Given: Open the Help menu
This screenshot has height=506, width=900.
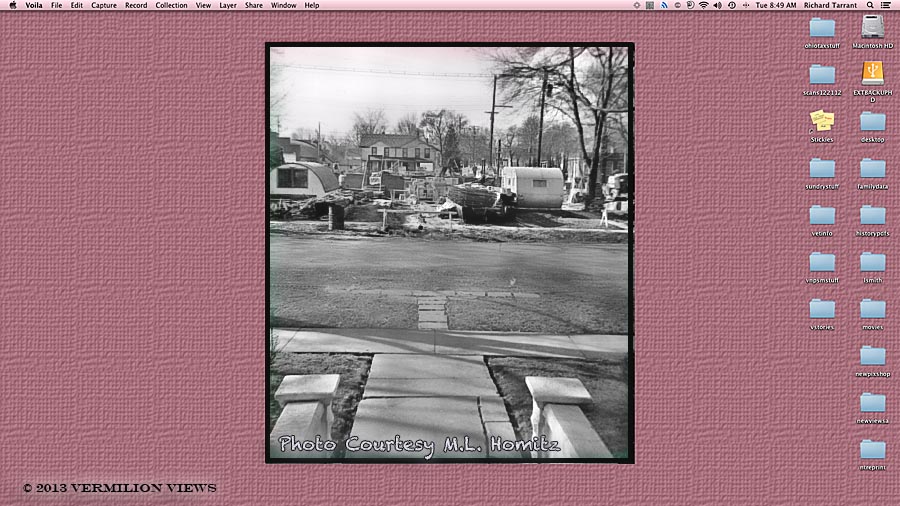Looking at the screenshot, I should click(312, 5).
